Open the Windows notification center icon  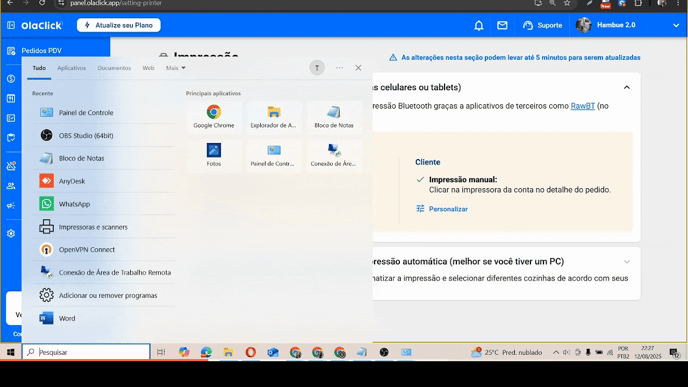[674, 352]
